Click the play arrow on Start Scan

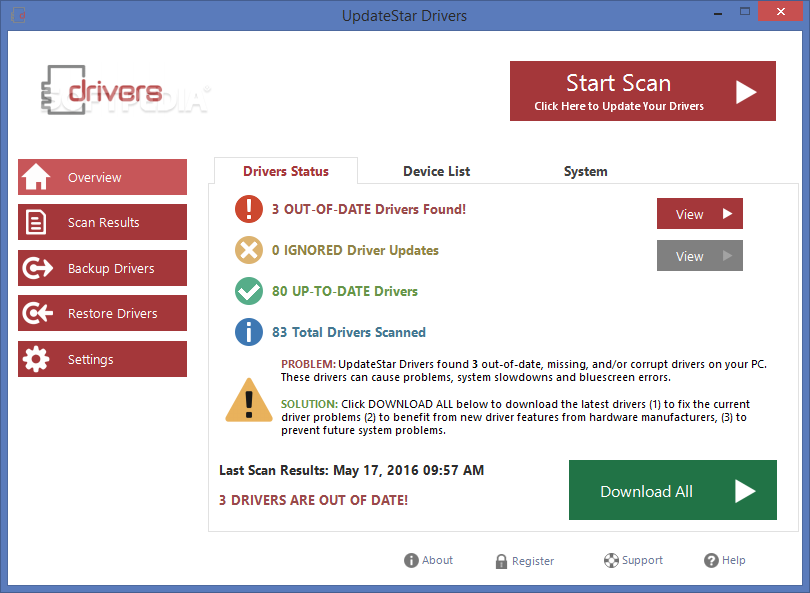point(746,92)
